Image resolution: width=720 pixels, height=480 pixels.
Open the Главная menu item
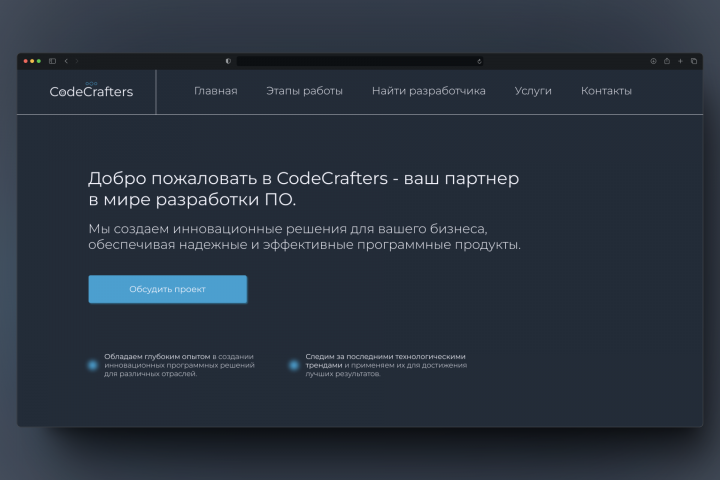pyautogui.click(x=216, y=91)
